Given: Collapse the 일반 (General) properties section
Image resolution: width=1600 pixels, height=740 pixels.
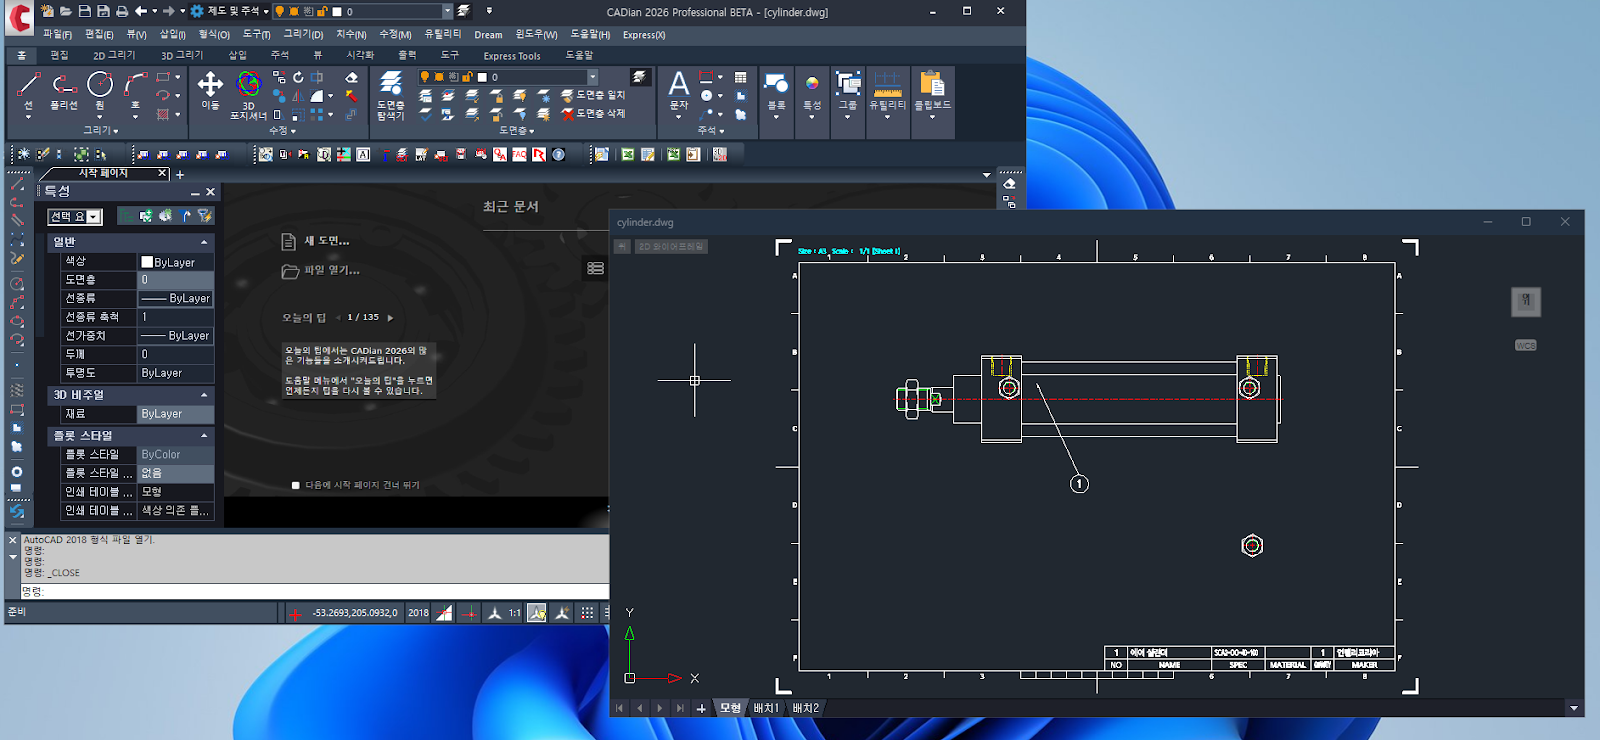Looking at the screenshot, I should click(204, 242).
